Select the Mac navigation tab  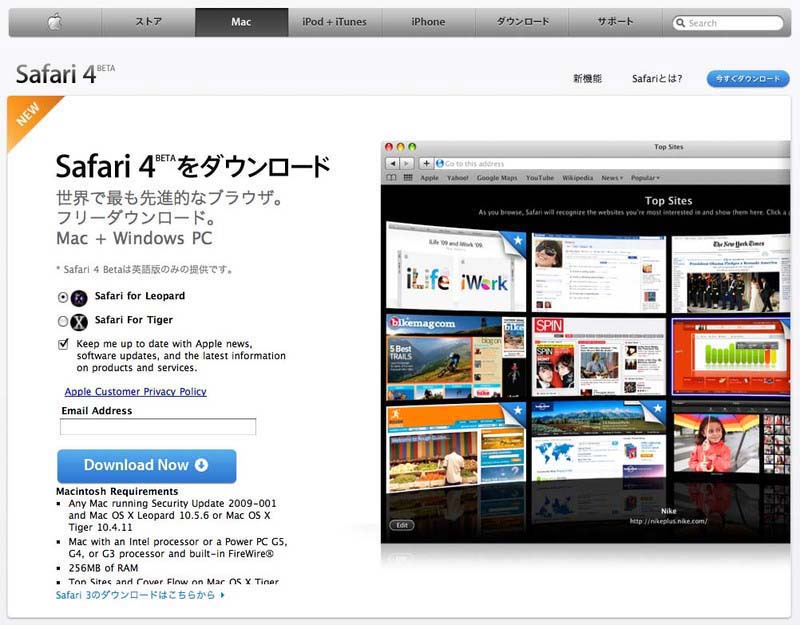click(241, 22)
